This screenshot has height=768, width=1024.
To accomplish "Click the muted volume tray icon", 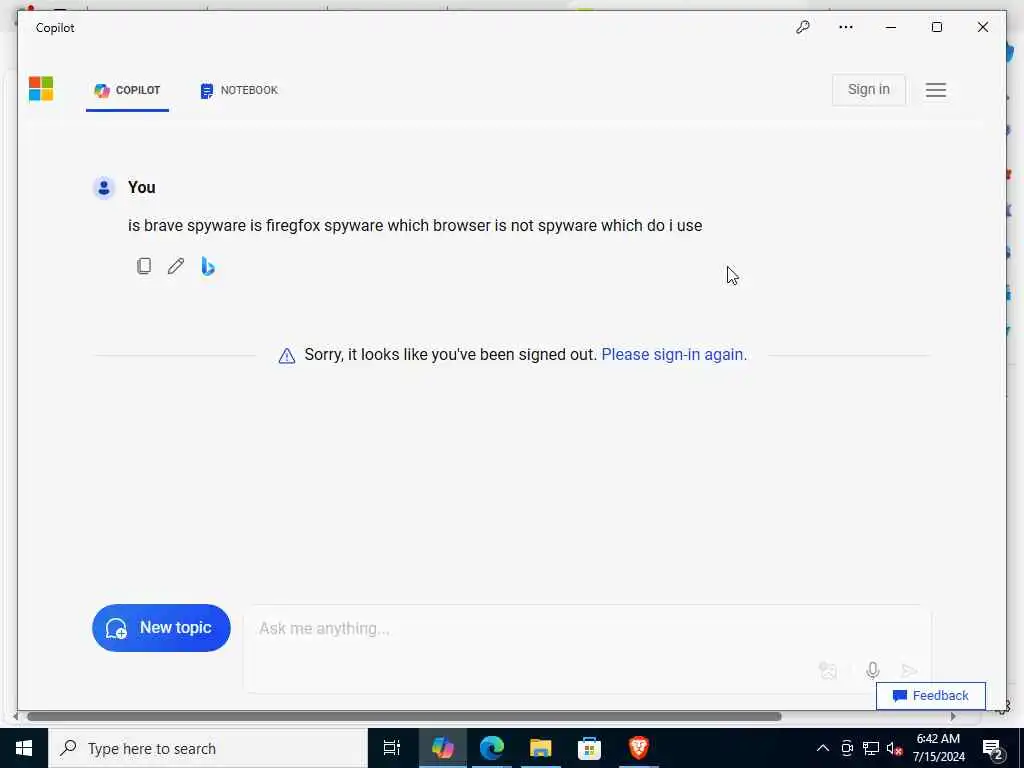I will tap(894, 748).
